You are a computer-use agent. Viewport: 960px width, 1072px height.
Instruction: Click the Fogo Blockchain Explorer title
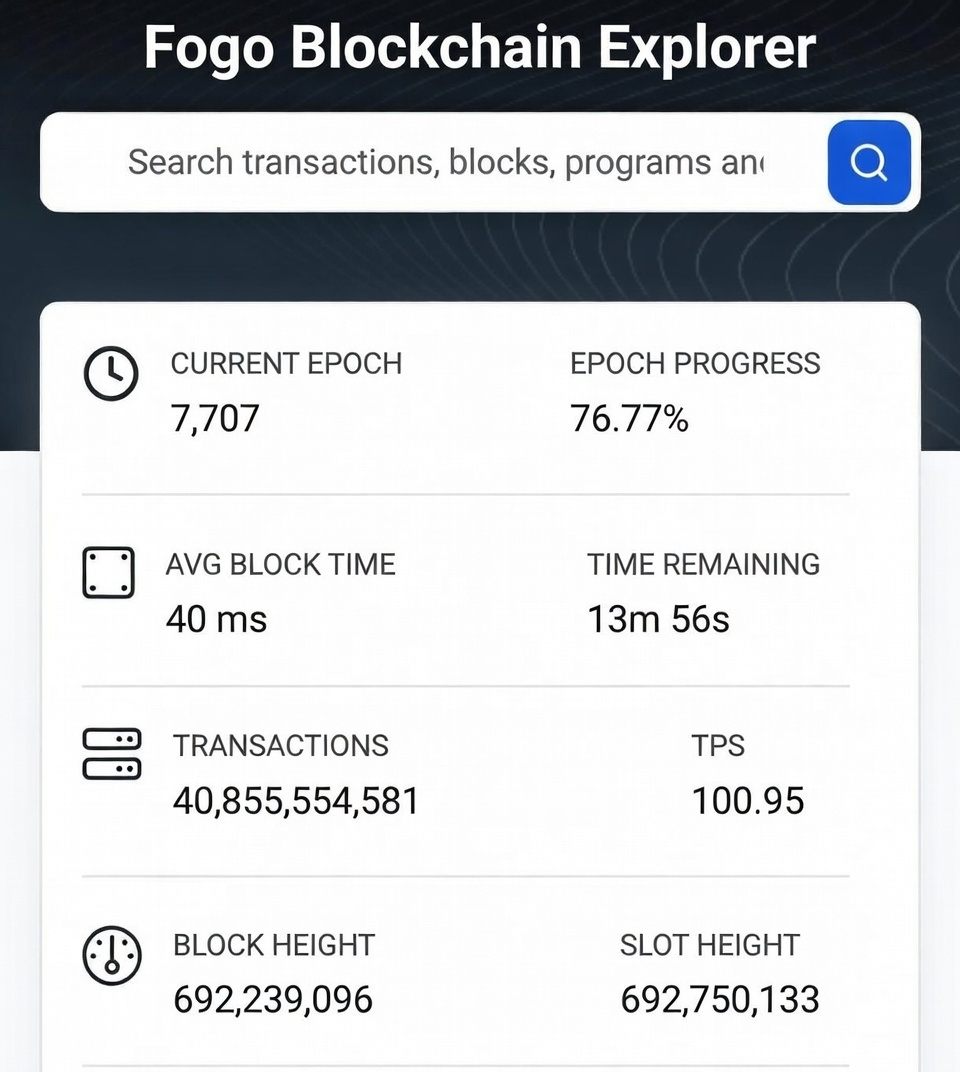pos(480,47)
